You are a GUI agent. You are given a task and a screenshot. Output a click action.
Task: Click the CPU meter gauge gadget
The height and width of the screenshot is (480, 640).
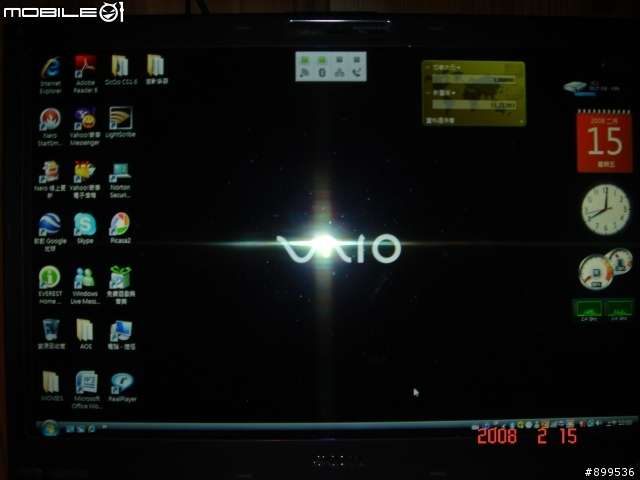point(605,269)
